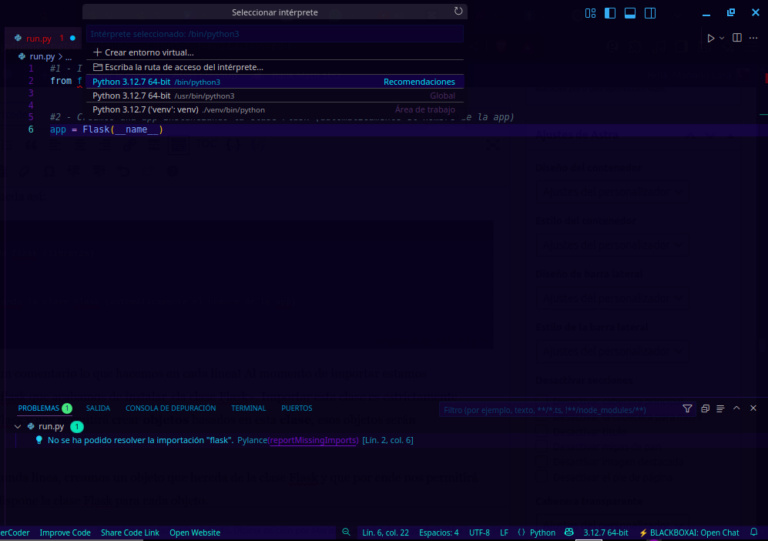Select Python 3.12.7 ('venv': venv) interpreter
Screen dimensions: 768x541
[x=178, y=110]
